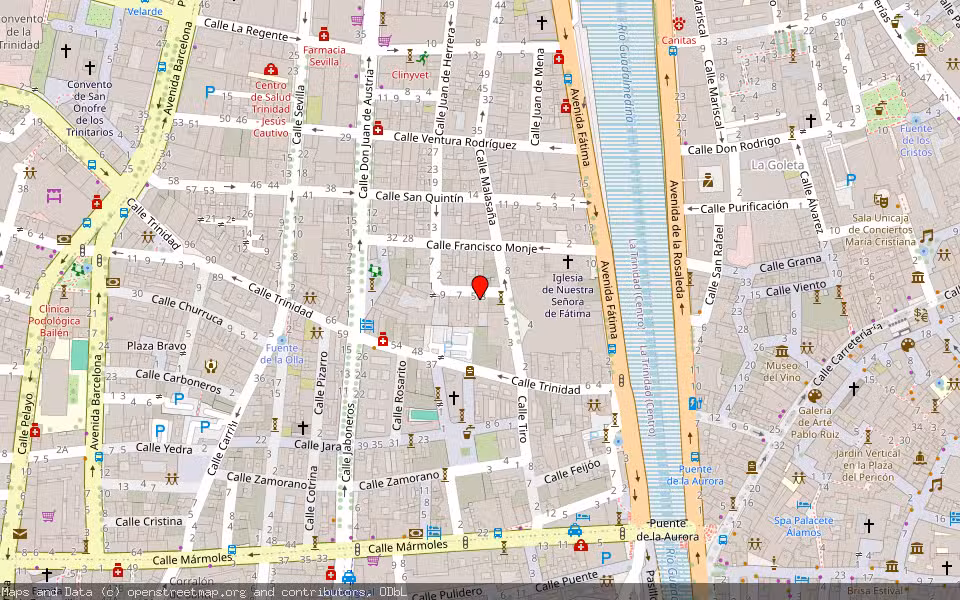The height and width of the screenshot is (600, 960).
Task: Click the Calle San Quintín label
Action: coord(419,197)
